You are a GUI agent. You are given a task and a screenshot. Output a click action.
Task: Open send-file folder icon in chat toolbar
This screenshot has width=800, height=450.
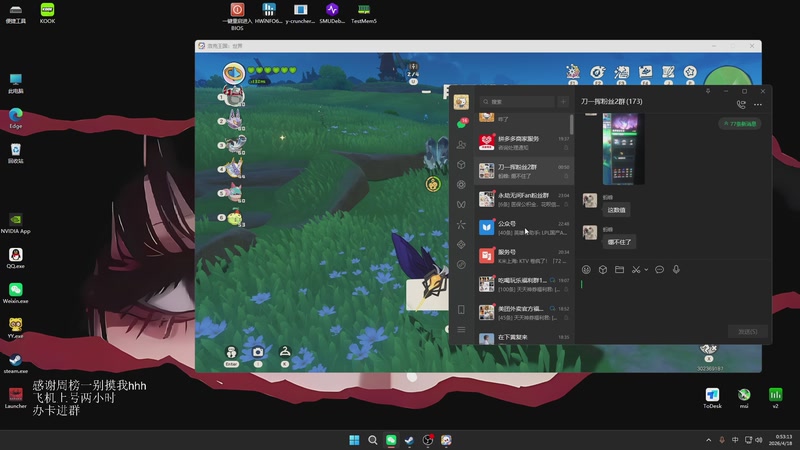tap(619, 269)
